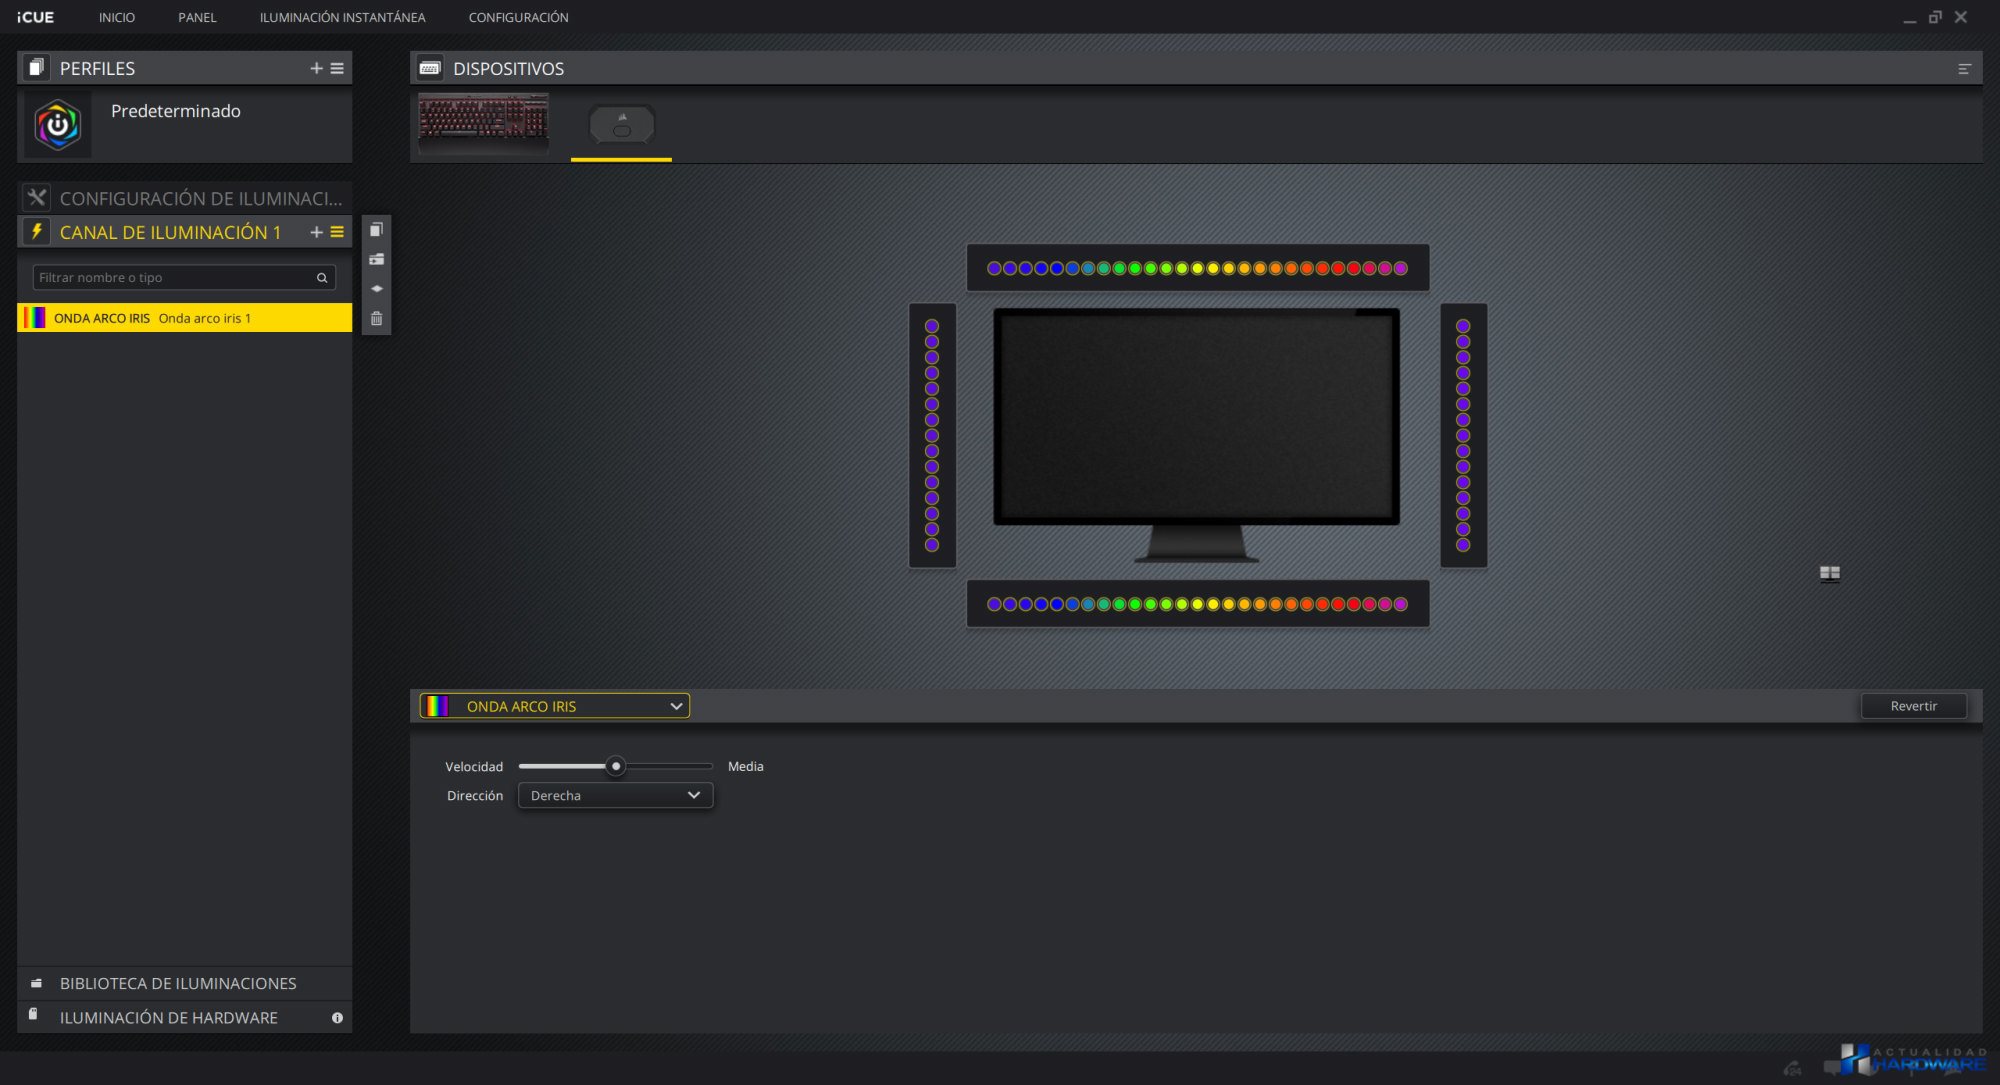Open the Onda Arco Iris effect dropdown

[x=555, y=706]
